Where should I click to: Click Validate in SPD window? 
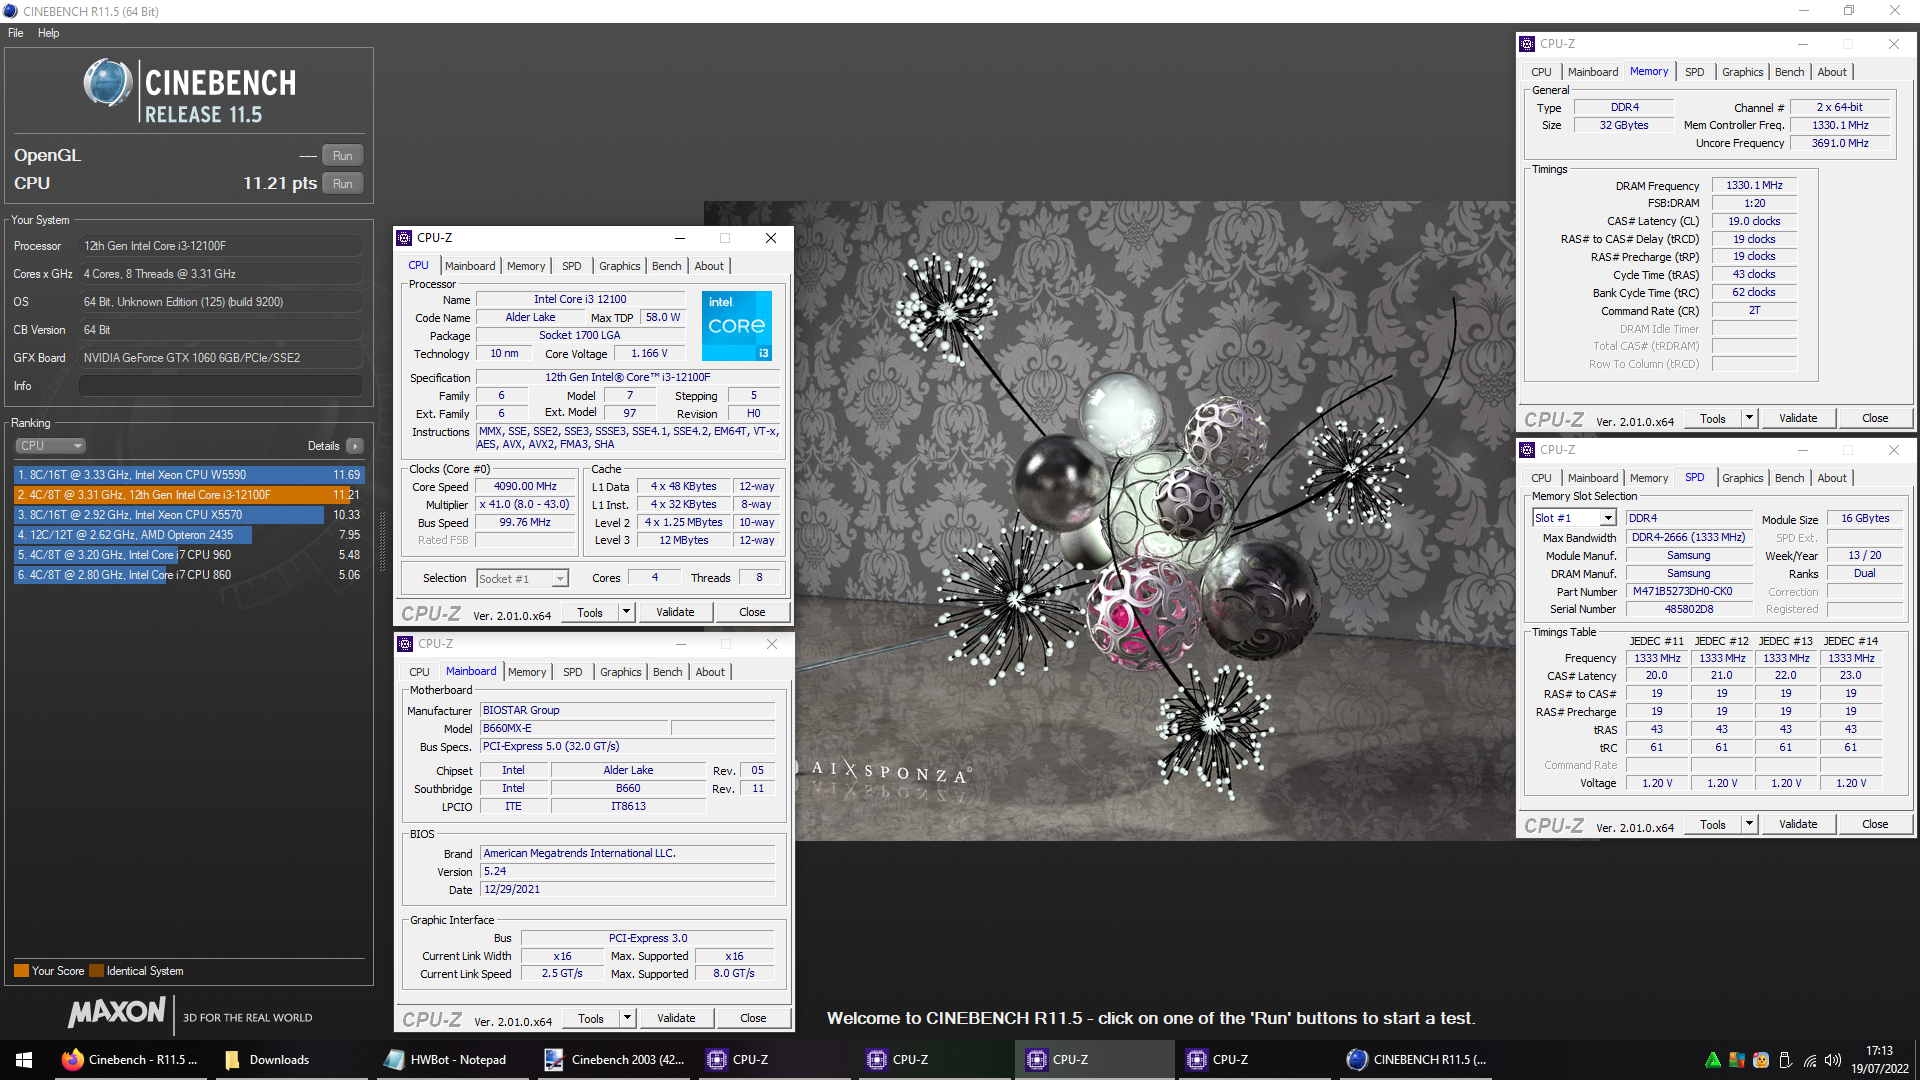(1798, 824)
